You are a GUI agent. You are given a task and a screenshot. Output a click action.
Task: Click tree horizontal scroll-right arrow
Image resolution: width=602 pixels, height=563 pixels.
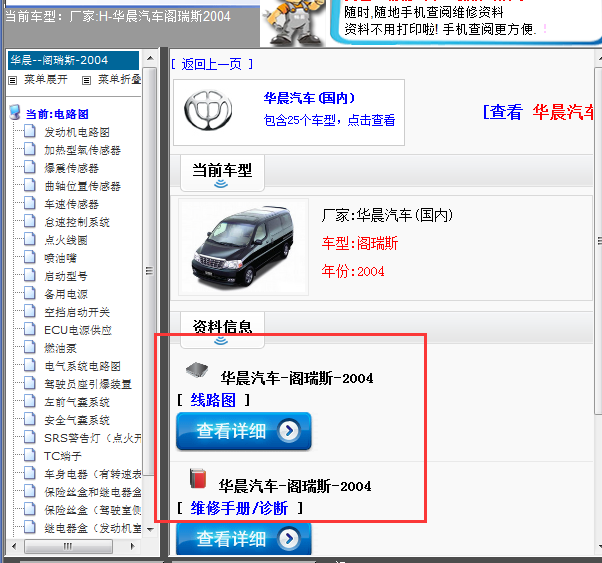pyautogui.click(x=133, y=546)
